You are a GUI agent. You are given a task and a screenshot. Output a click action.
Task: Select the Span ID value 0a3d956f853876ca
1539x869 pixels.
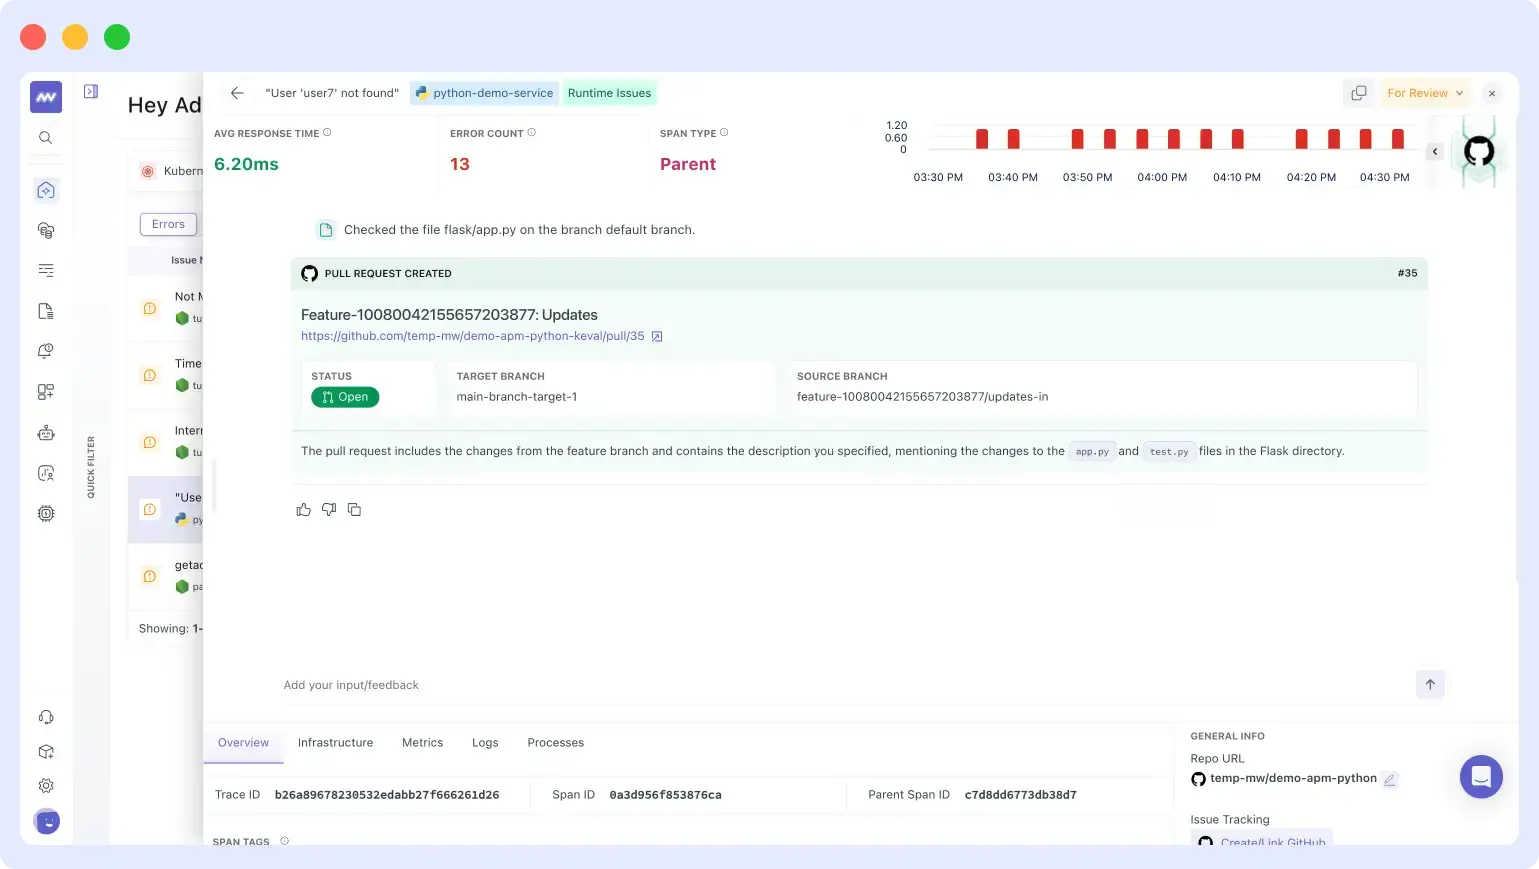click(x=665, y=795)
